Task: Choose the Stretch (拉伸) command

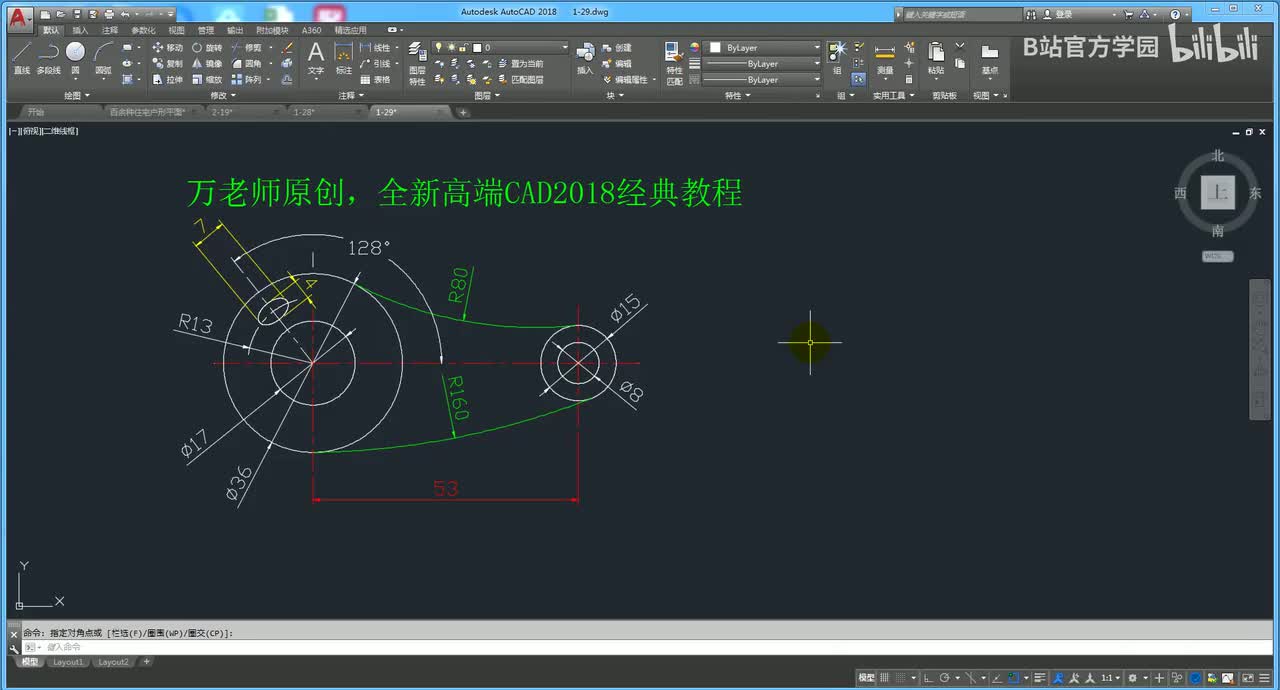Action: (x=167, y=79)
